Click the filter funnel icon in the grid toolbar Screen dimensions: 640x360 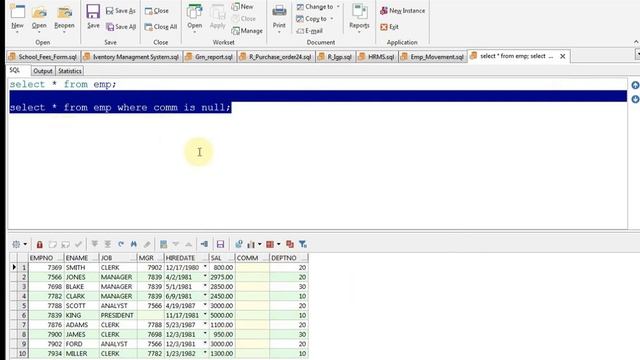click(302, 244)
